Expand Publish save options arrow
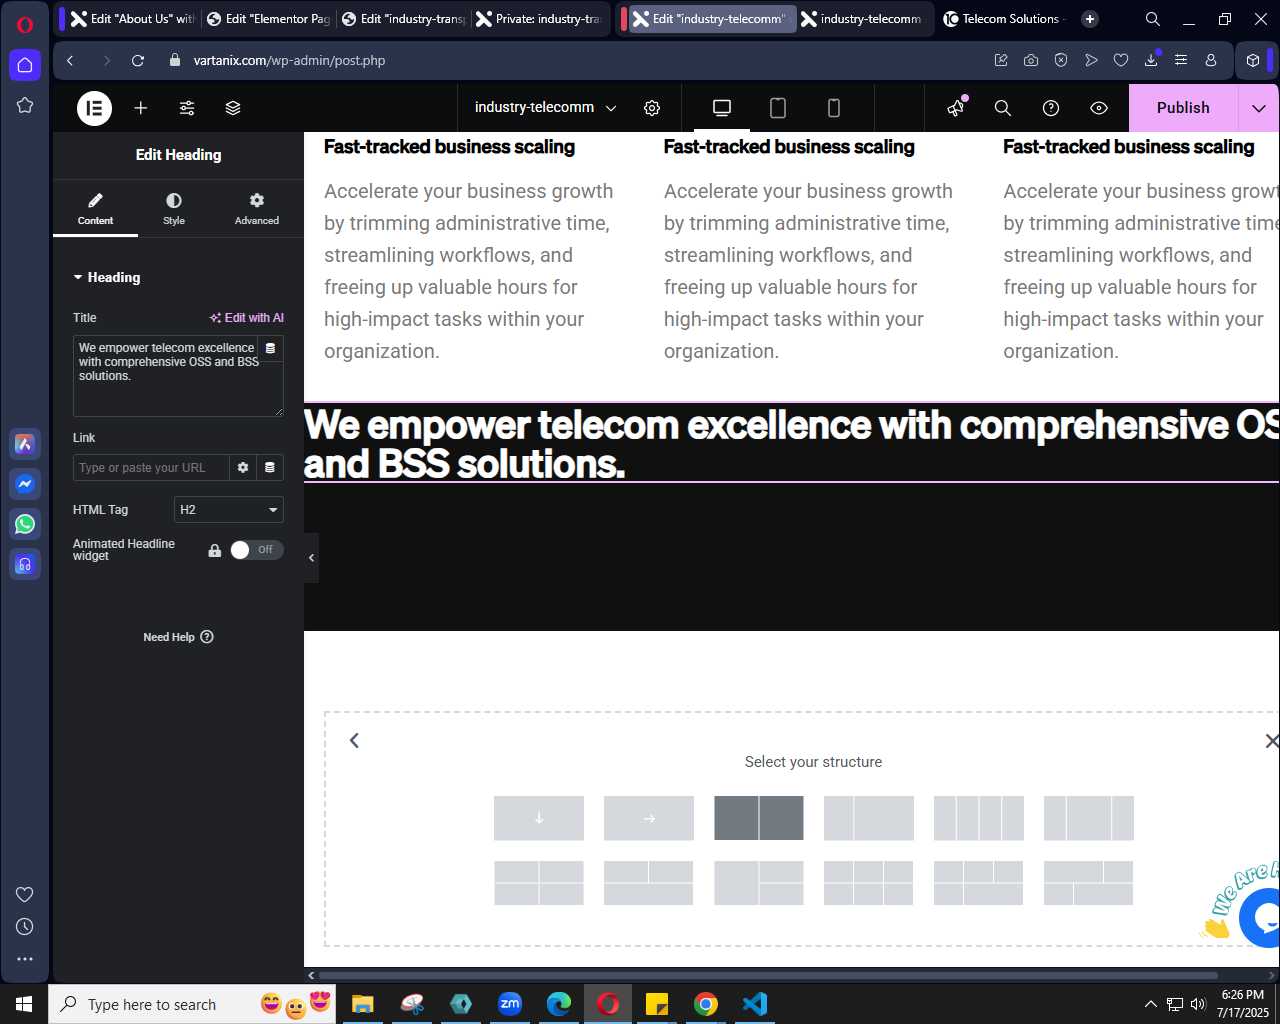This screenshot has height=1024, width=1280. pyautogui.click(x=1259, y=108)
